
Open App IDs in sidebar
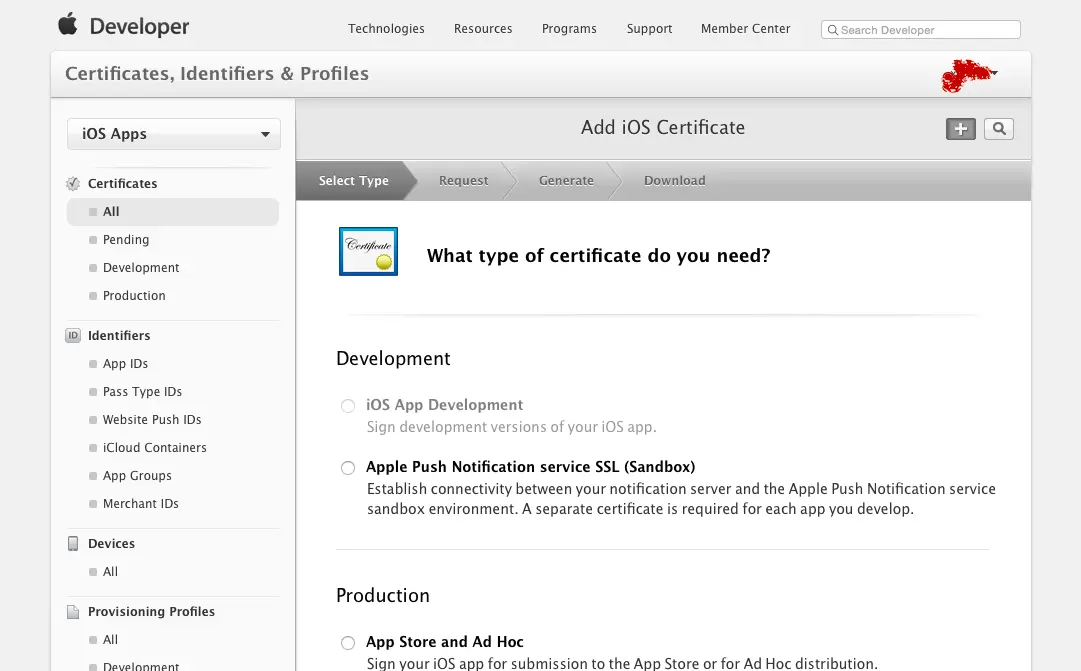click(x=125, y=363)
